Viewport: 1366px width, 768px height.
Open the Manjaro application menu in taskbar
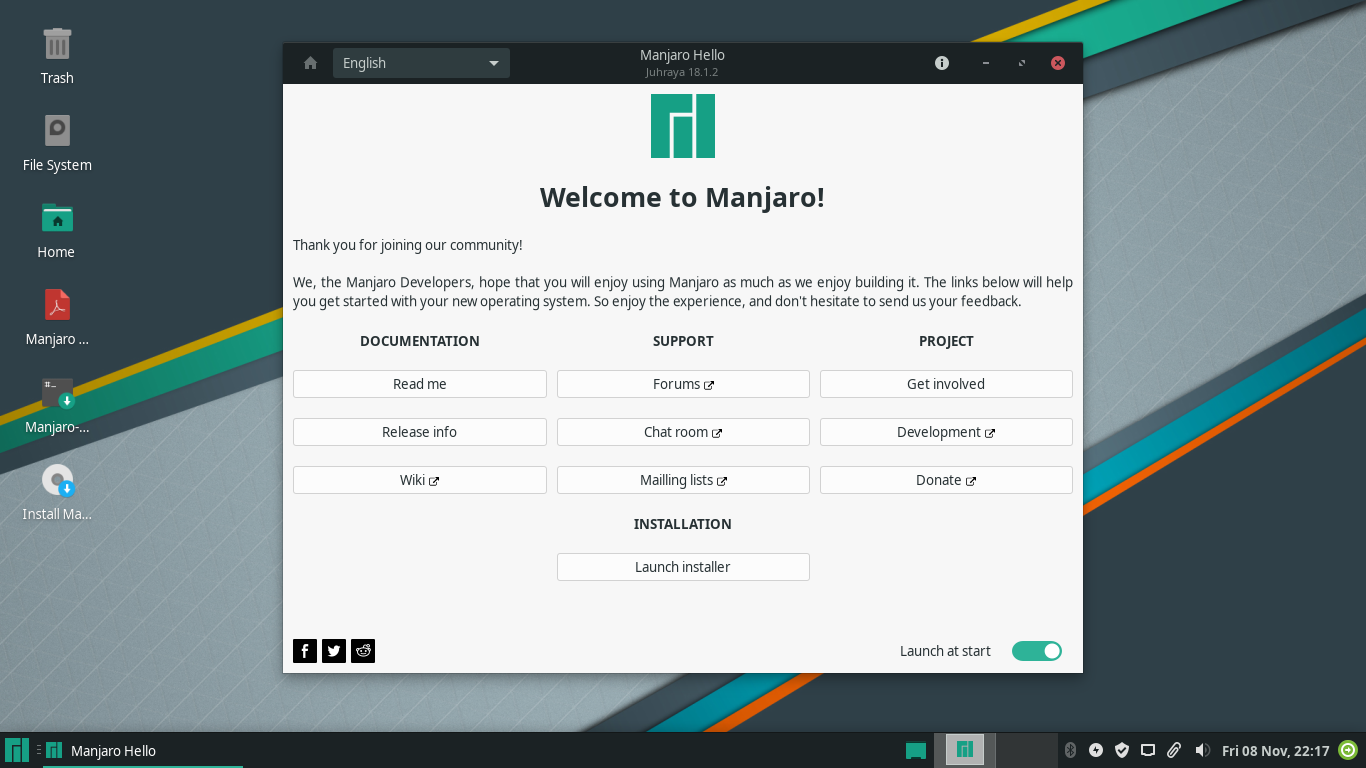(x=17, y=750)
